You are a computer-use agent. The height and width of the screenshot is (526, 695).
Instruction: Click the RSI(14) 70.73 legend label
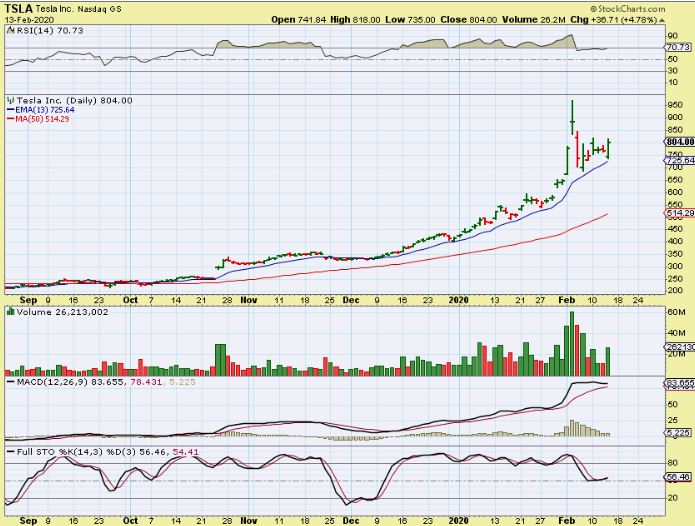coord(50,31)
